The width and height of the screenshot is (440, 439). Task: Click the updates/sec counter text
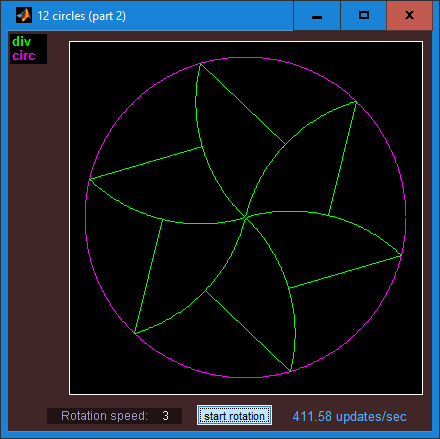349,416
